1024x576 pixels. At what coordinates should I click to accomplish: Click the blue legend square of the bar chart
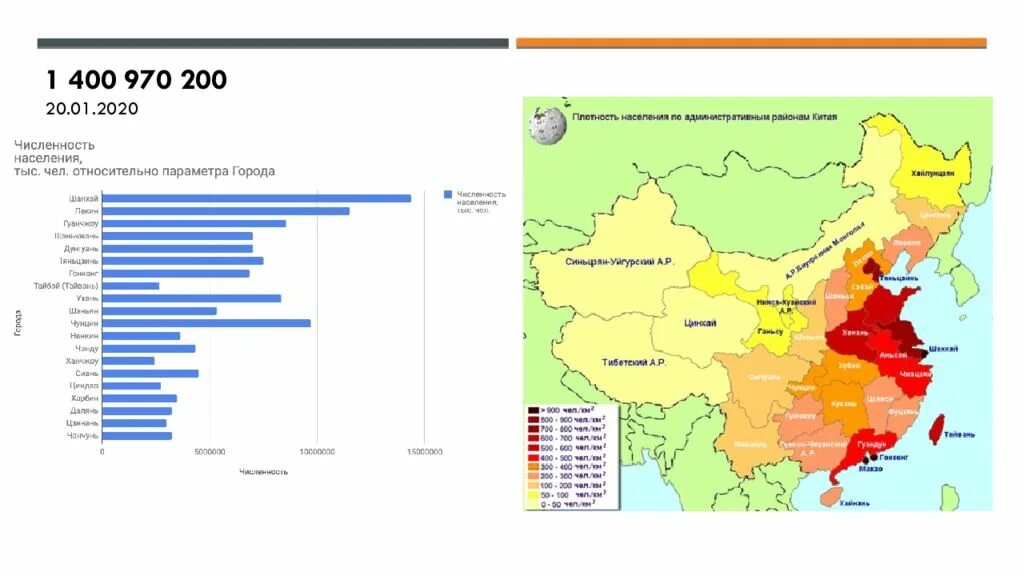(448, 195)
